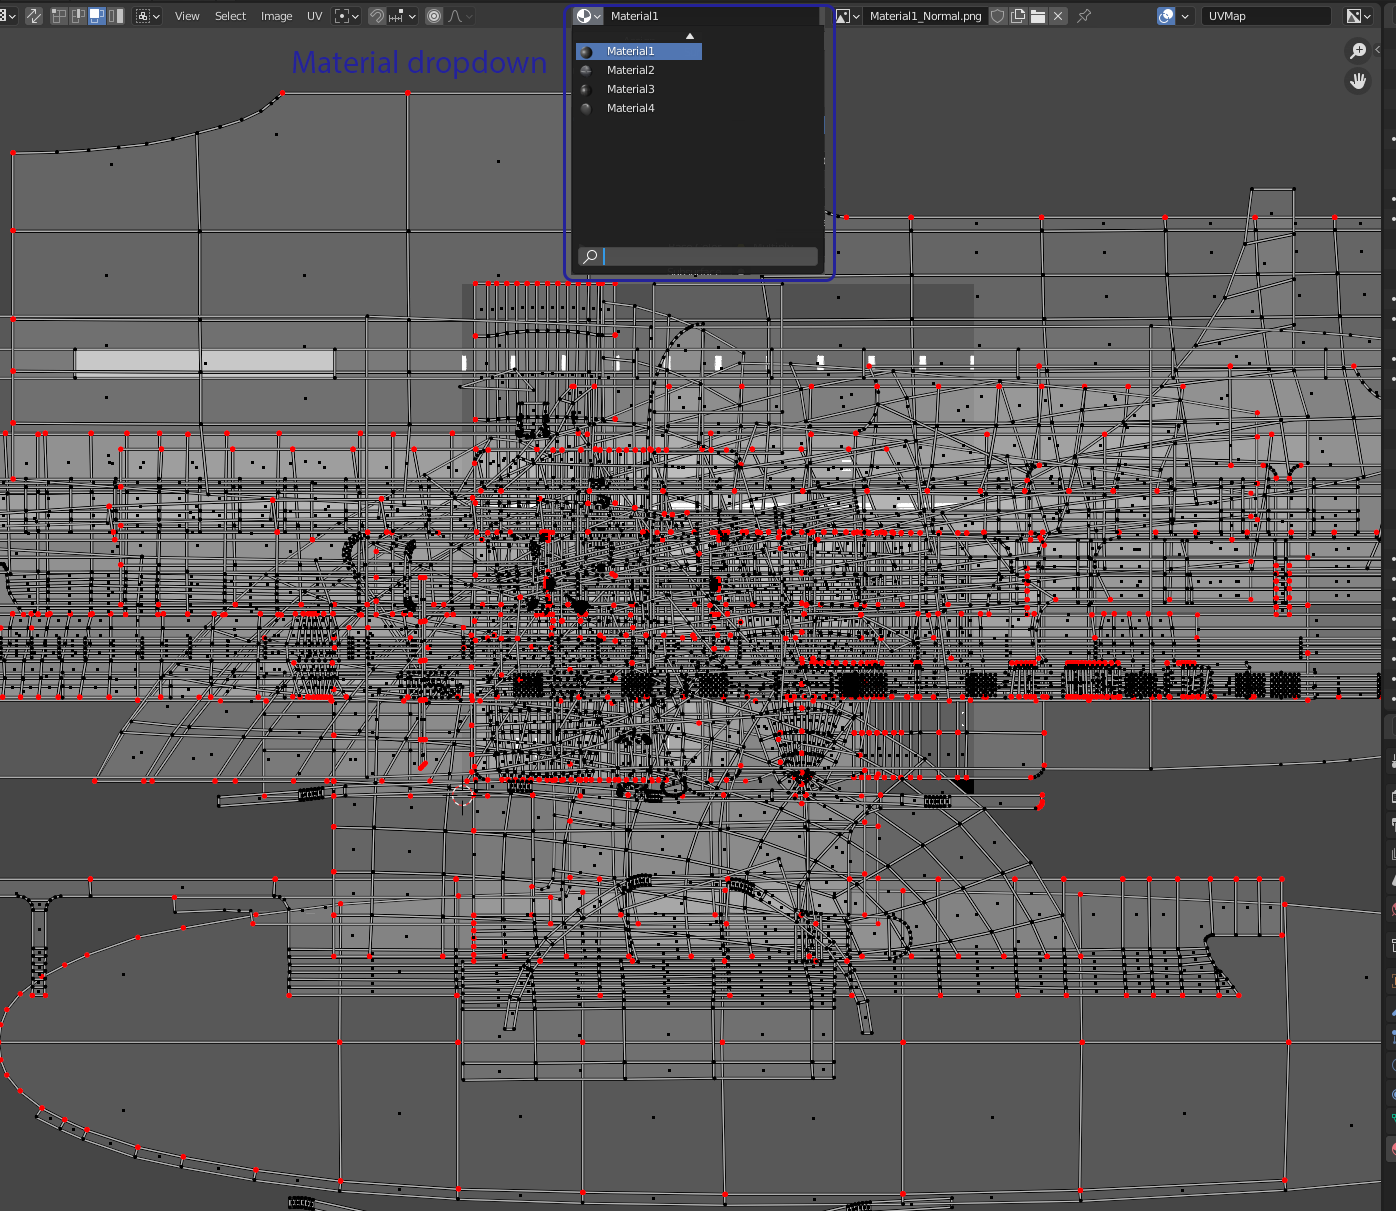The height and width of the screenshot is (1211, 1396).
Task: Select Material1 in the dropdown list
Action: (x=639, y=51)
